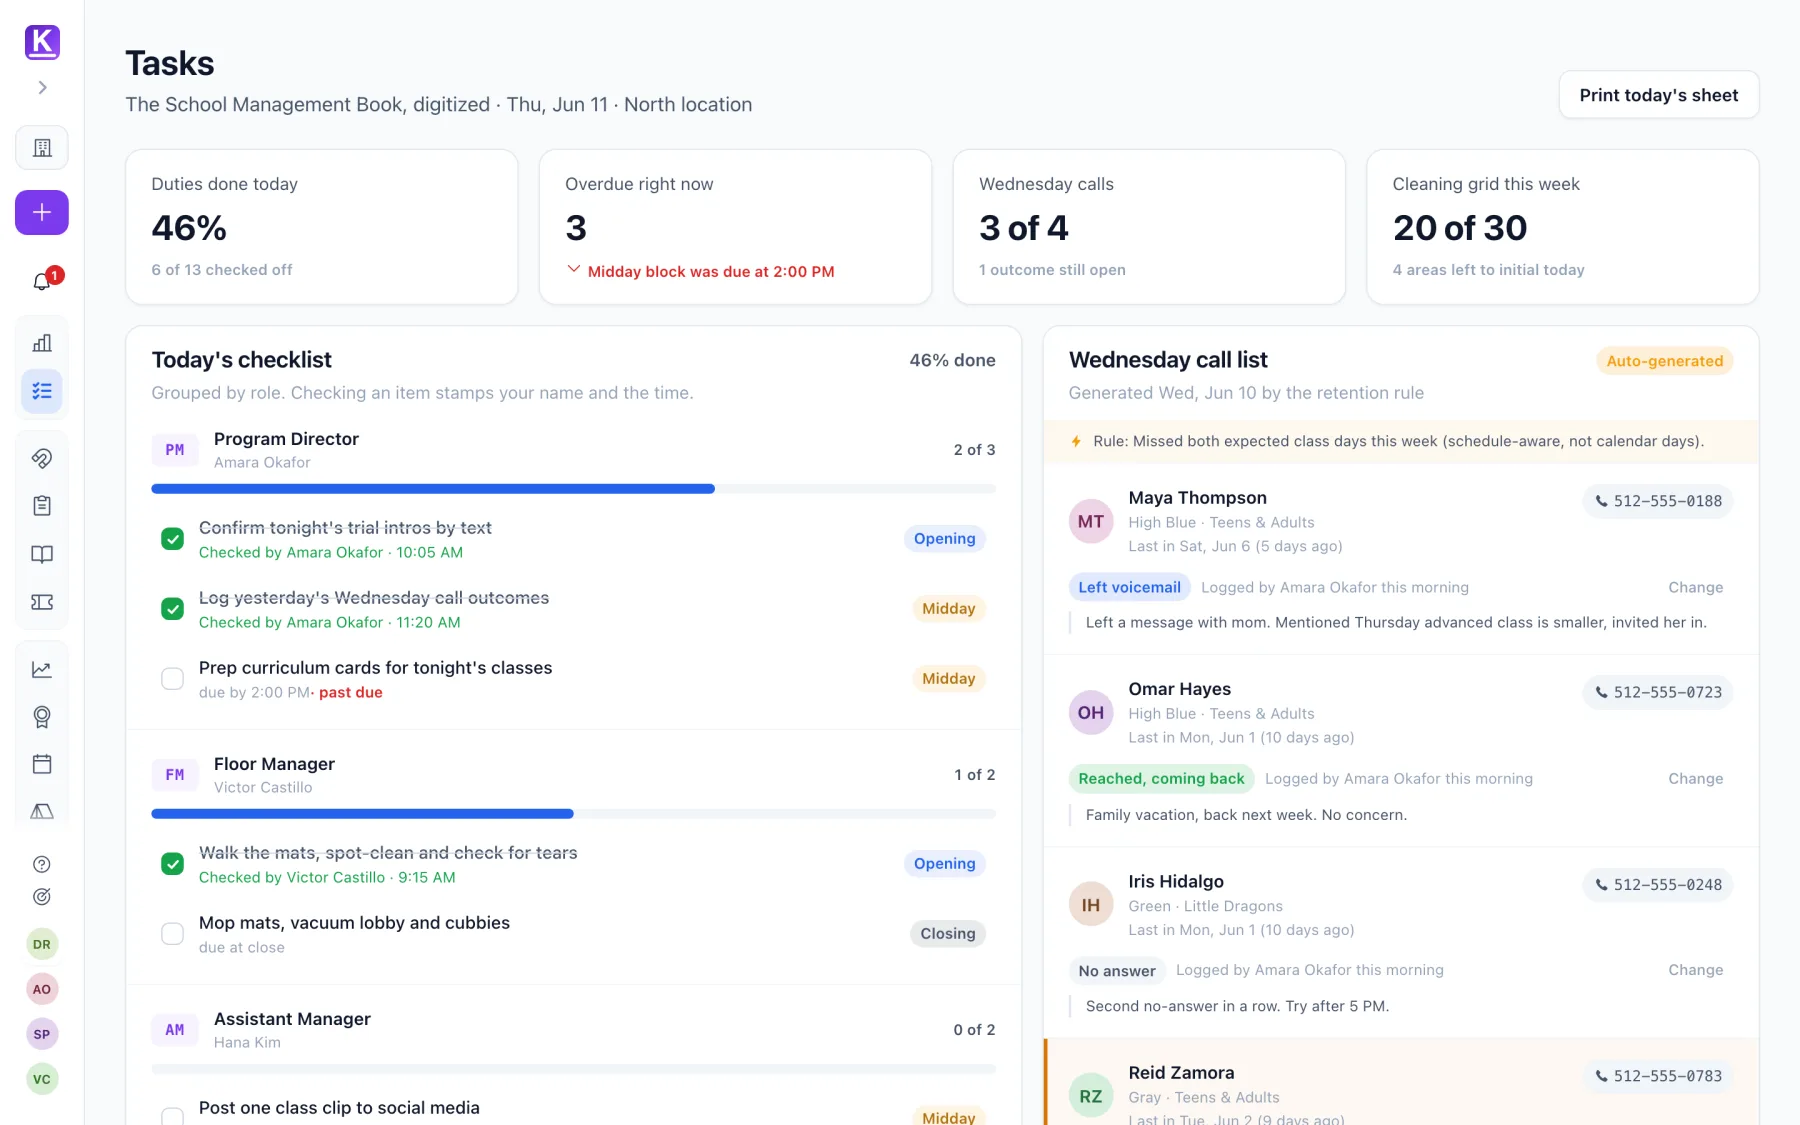
Task: Click the Program Director progress bar
Action: 573,489
